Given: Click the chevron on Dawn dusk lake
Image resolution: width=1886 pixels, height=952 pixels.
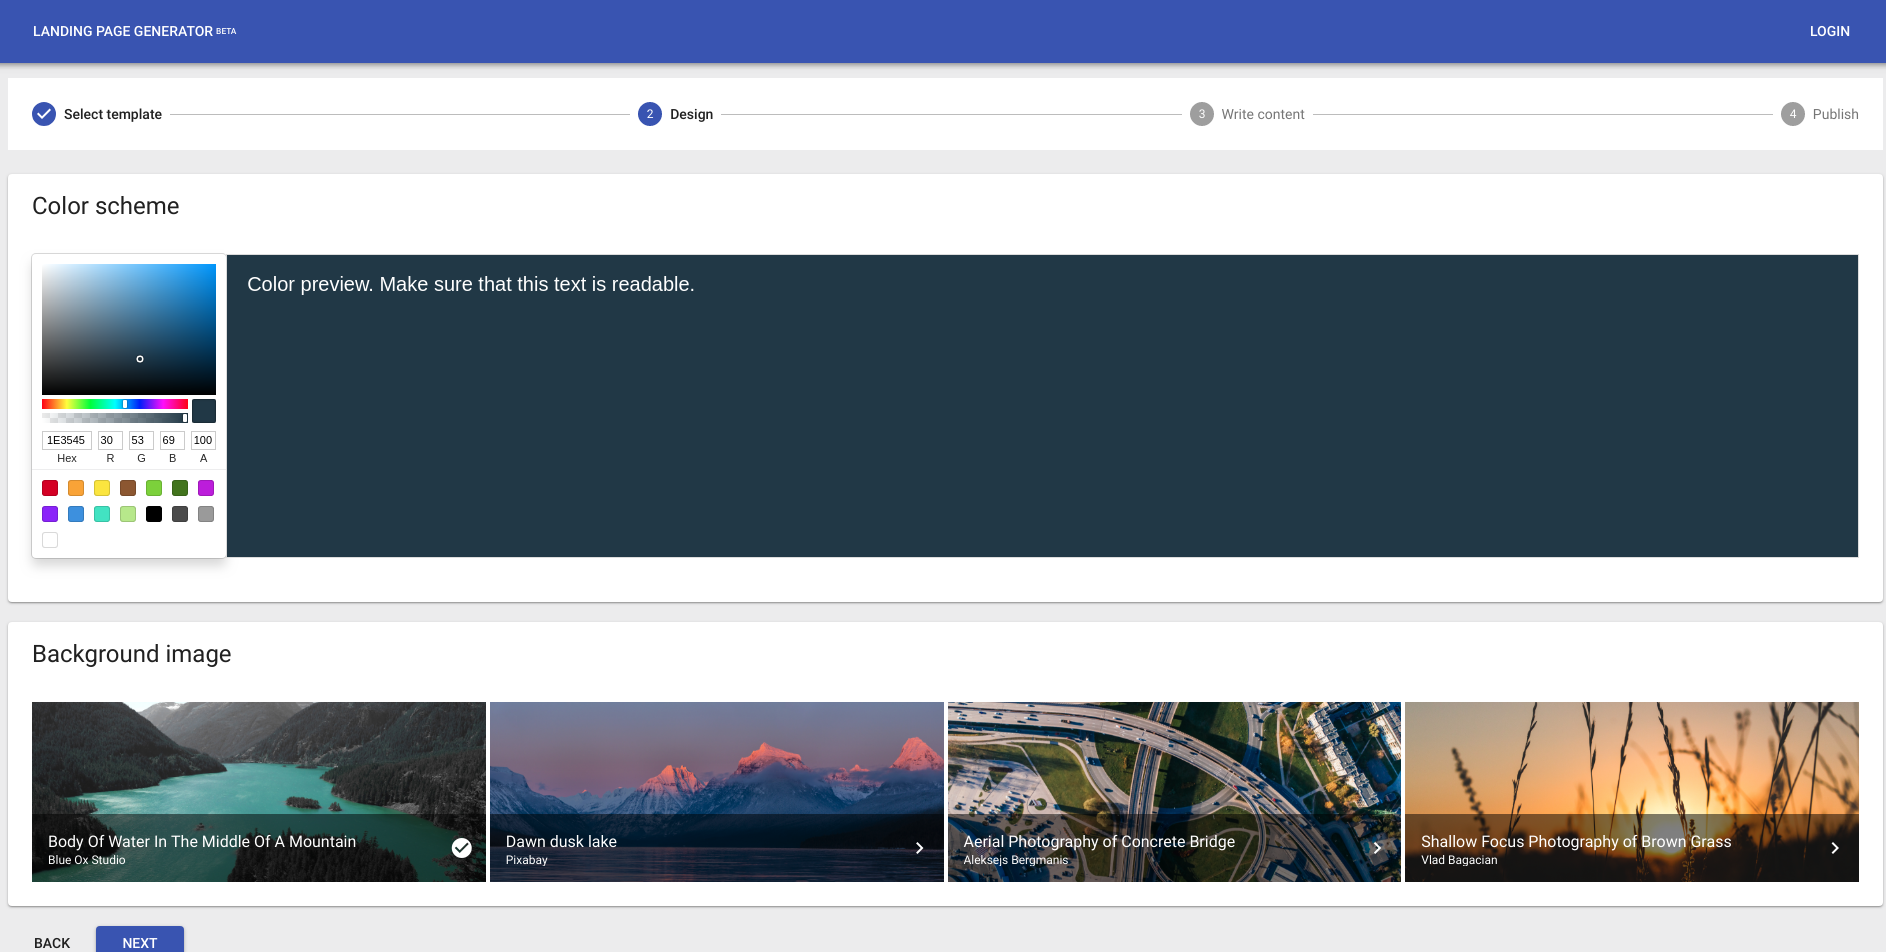Looking at the screenshot, I should pos(920,848).
